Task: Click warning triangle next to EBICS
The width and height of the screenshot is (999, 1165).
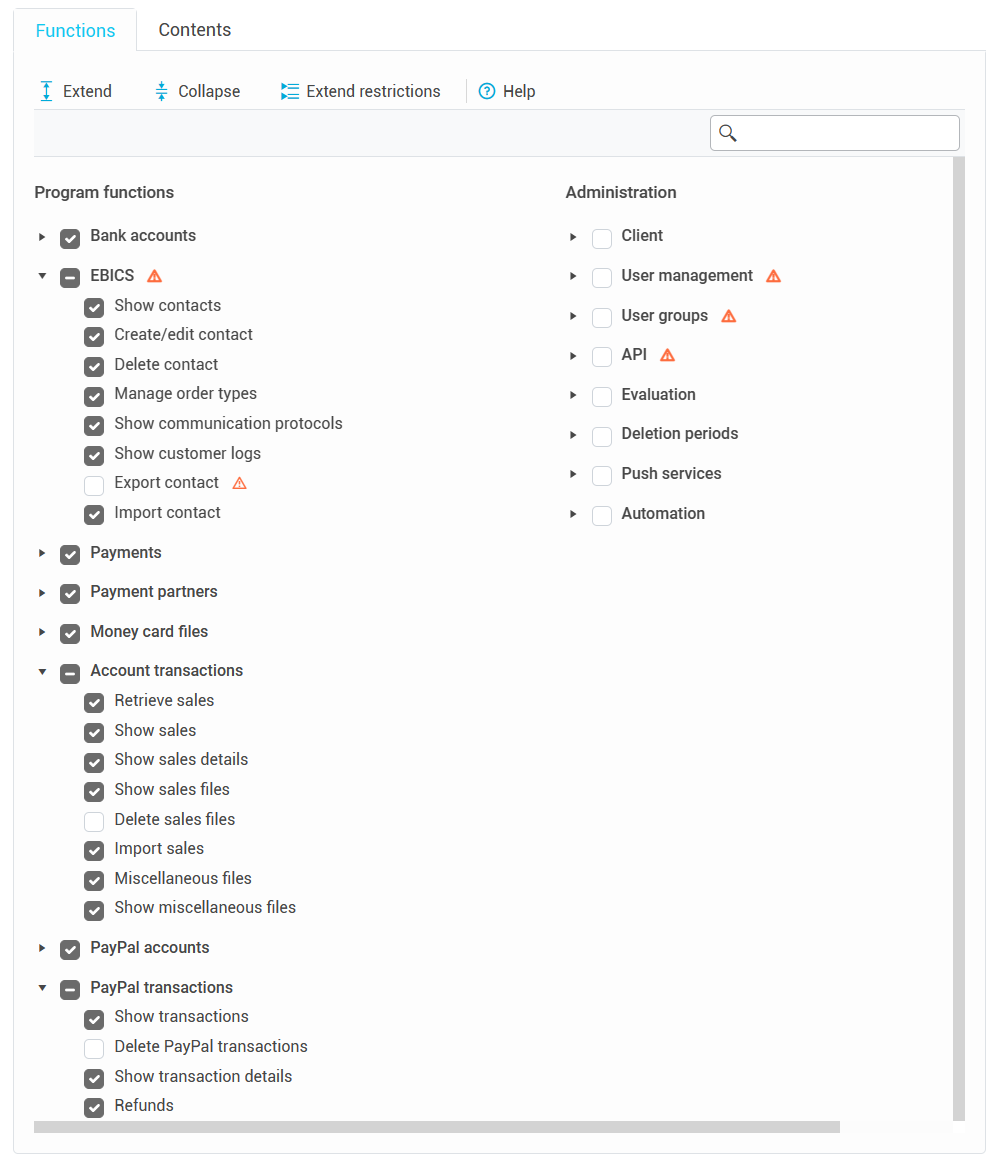Action: (x=154, y=276)
